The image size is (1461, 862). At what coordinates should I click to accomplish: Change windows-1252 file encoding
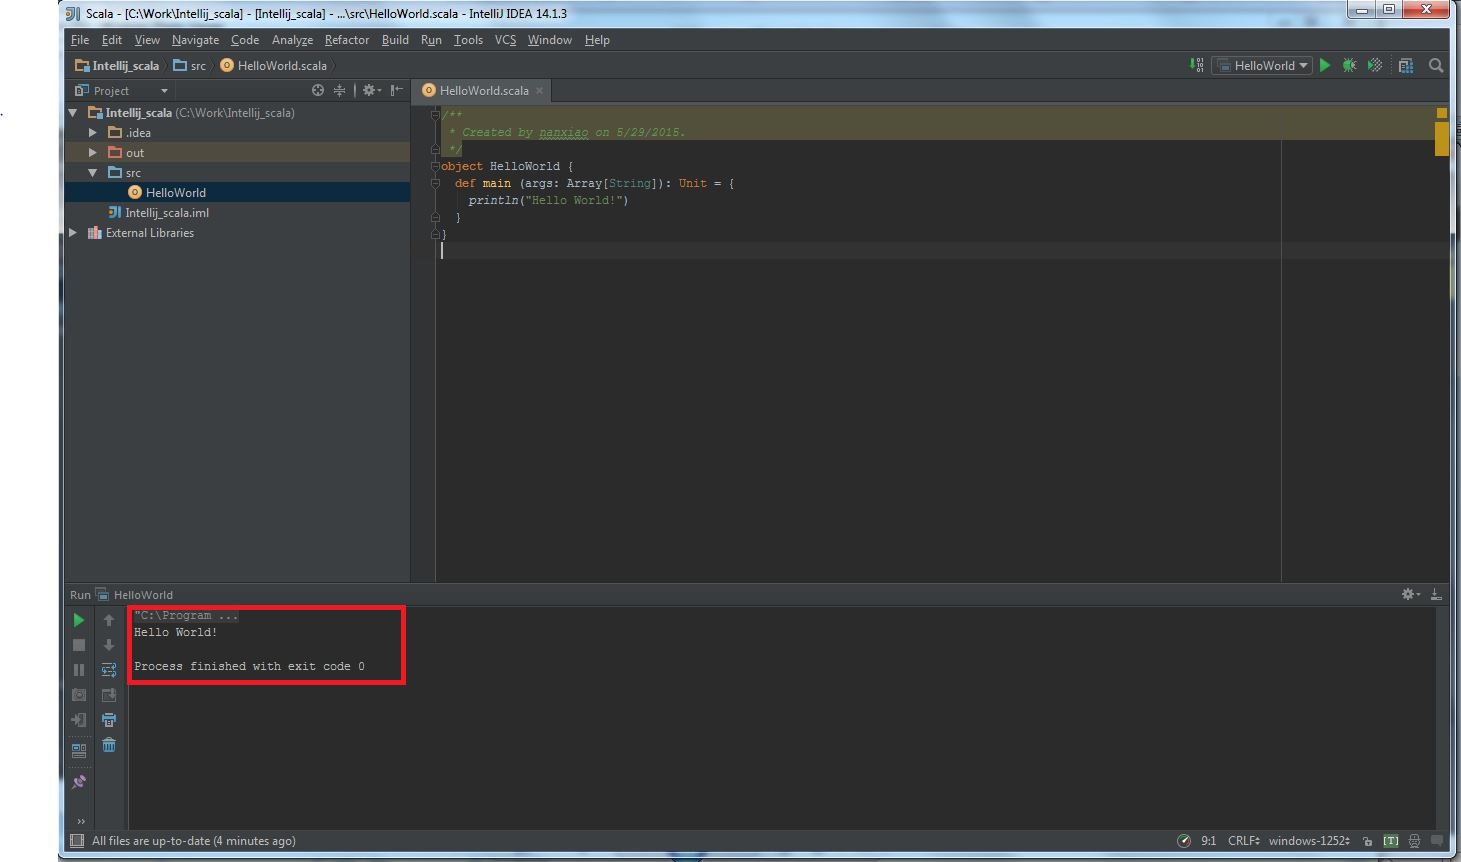pyautogui.click(x=1310, y=841)
